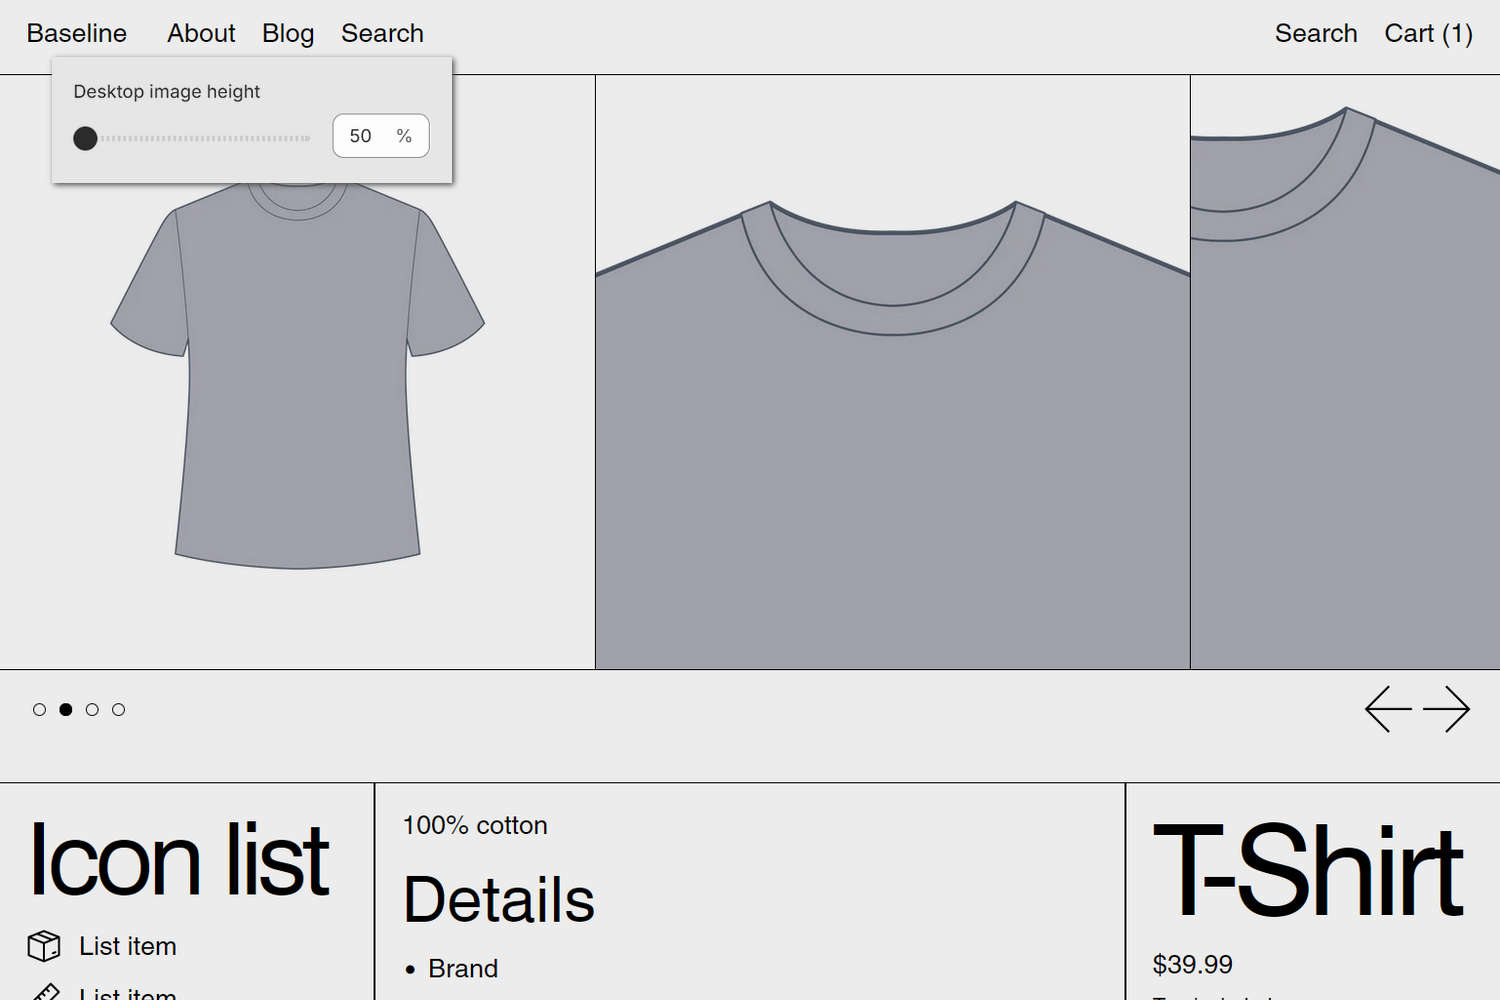Viewport: 1500px width, 1000px height.
Task: Open the About page
Action: 201,33
